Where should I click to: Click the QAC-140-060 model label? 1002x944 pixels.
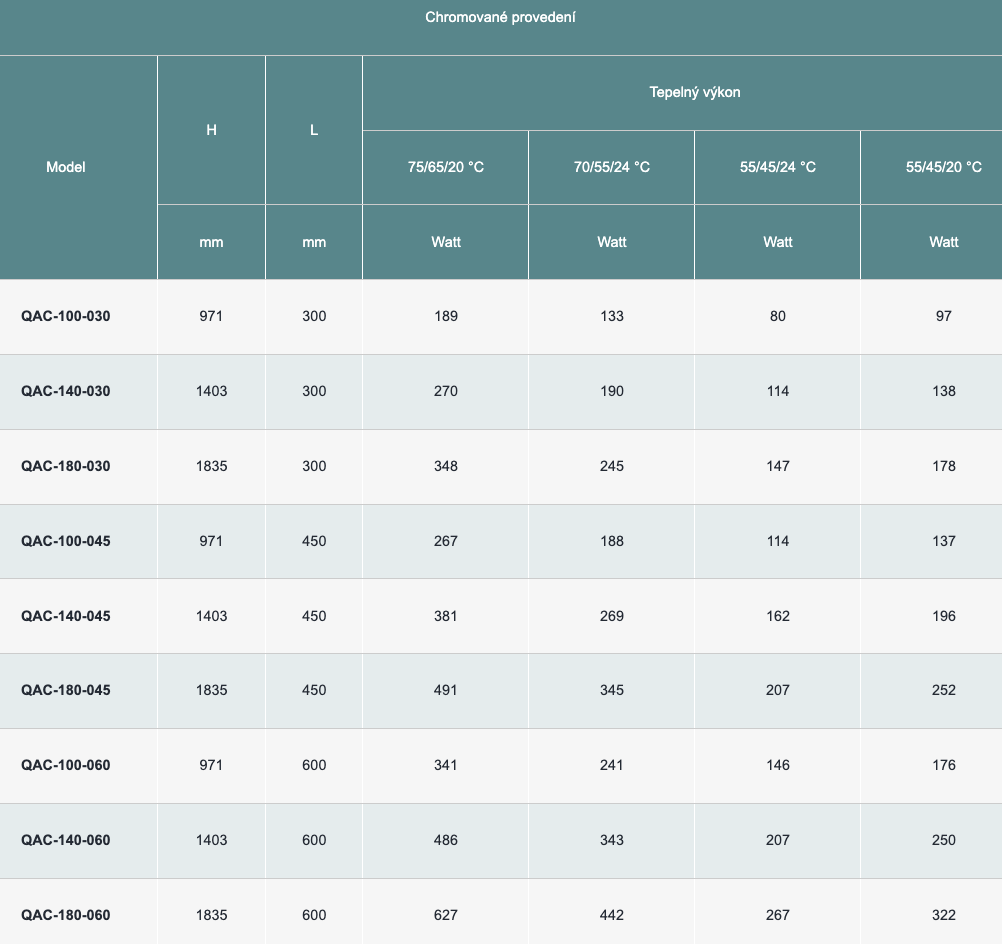pyautogui.click(x=66, y=840)
